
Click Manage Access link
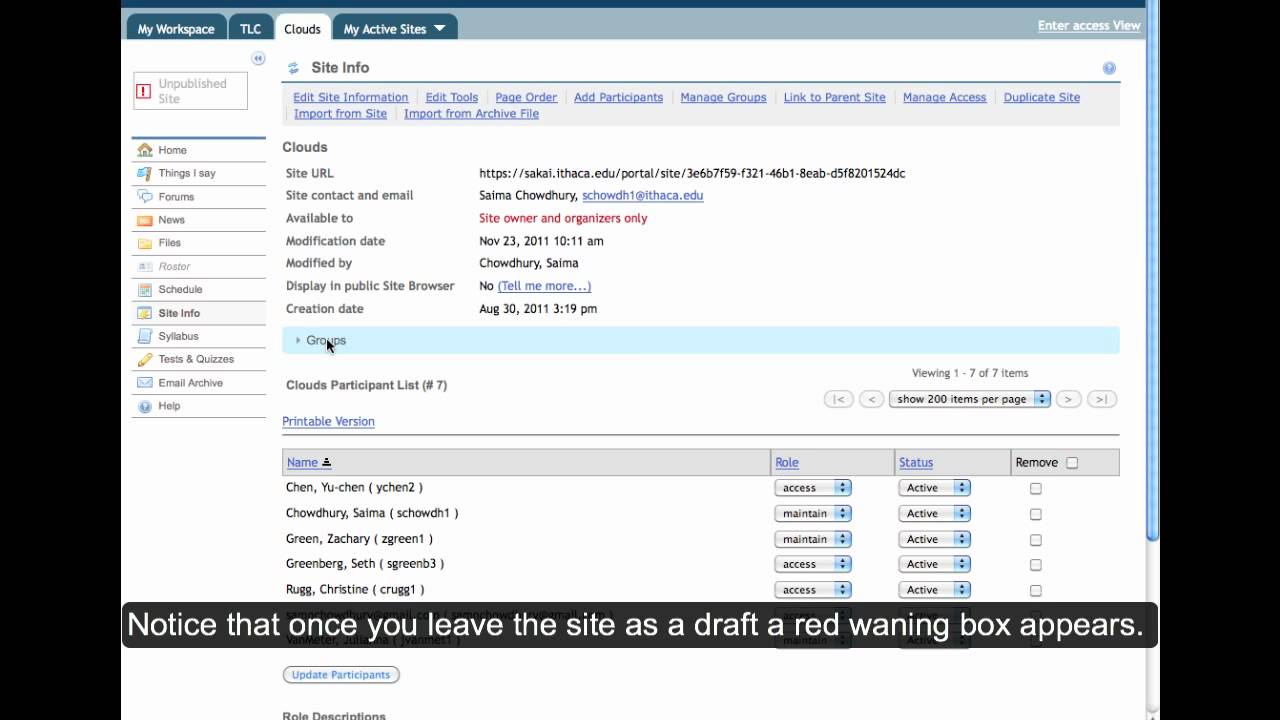944,97
